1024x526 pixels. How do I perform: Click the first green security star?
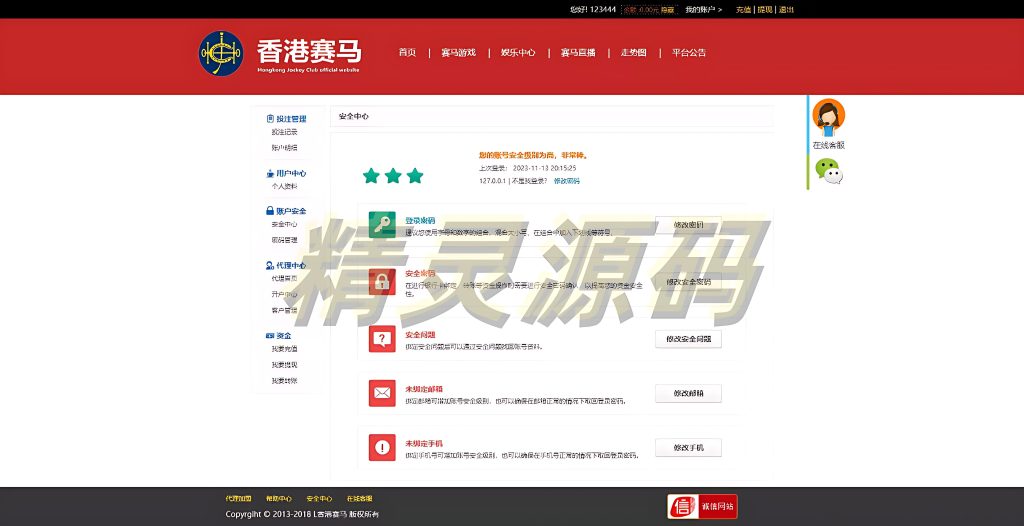(x=371, y=175)
